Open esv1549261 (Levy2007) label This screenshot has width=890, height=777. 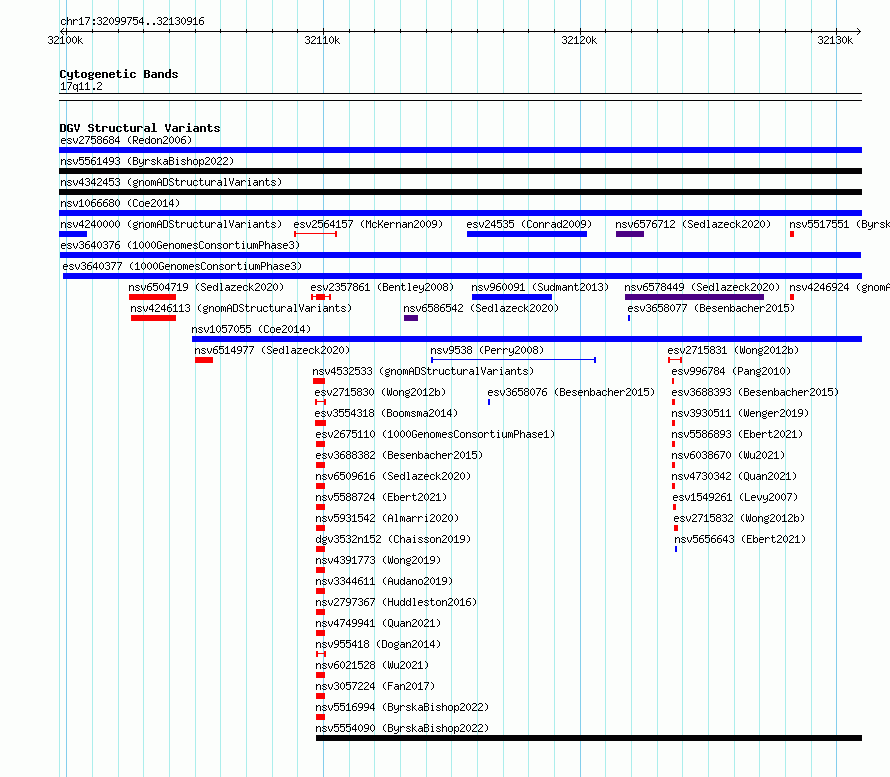coord(735,497)
